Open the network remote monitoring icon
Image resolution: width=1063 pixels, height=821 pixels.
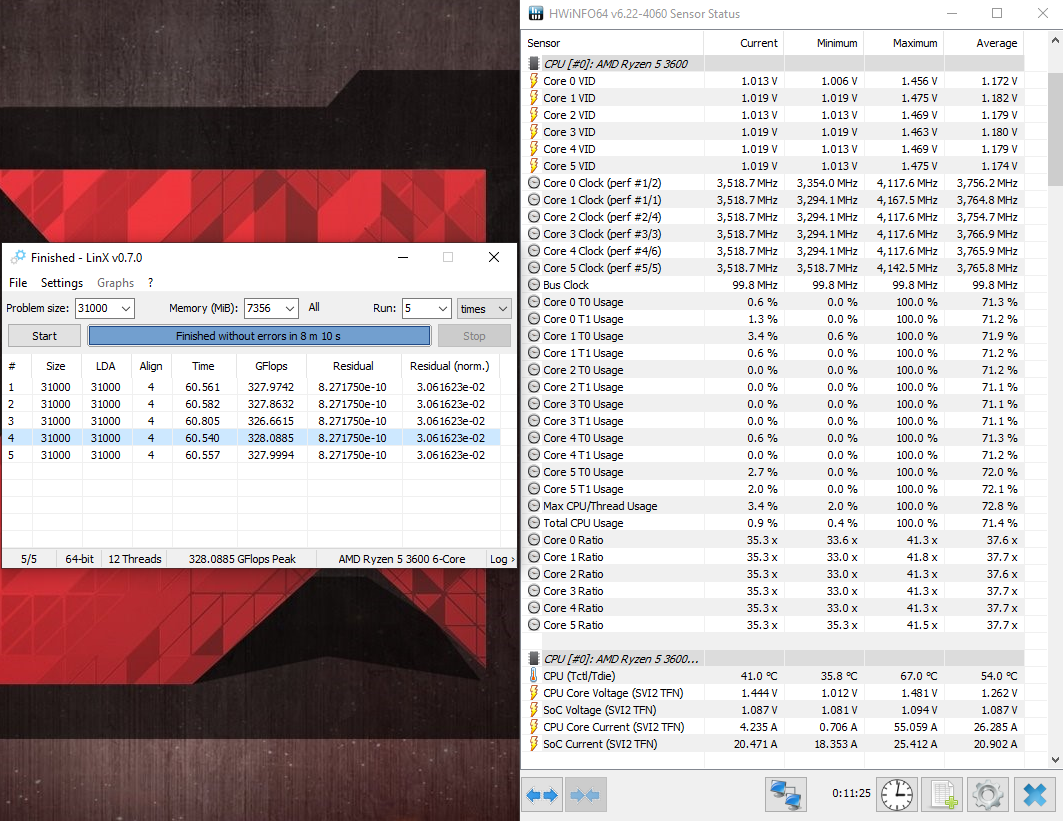pos(785,795)
